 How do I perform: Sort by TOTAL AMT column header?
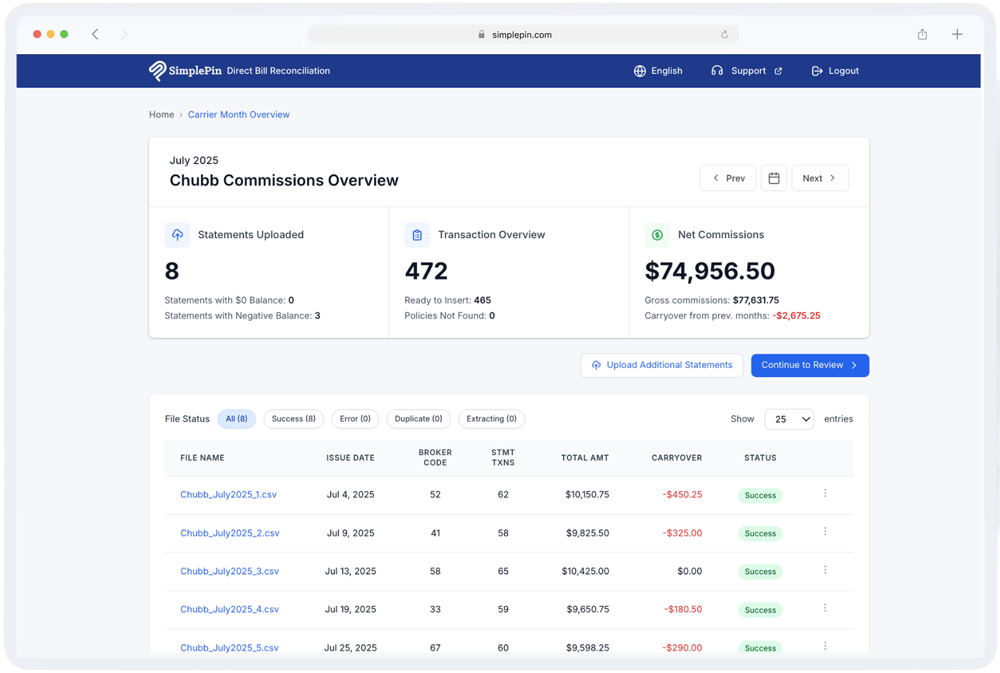[x=585, y=458]
